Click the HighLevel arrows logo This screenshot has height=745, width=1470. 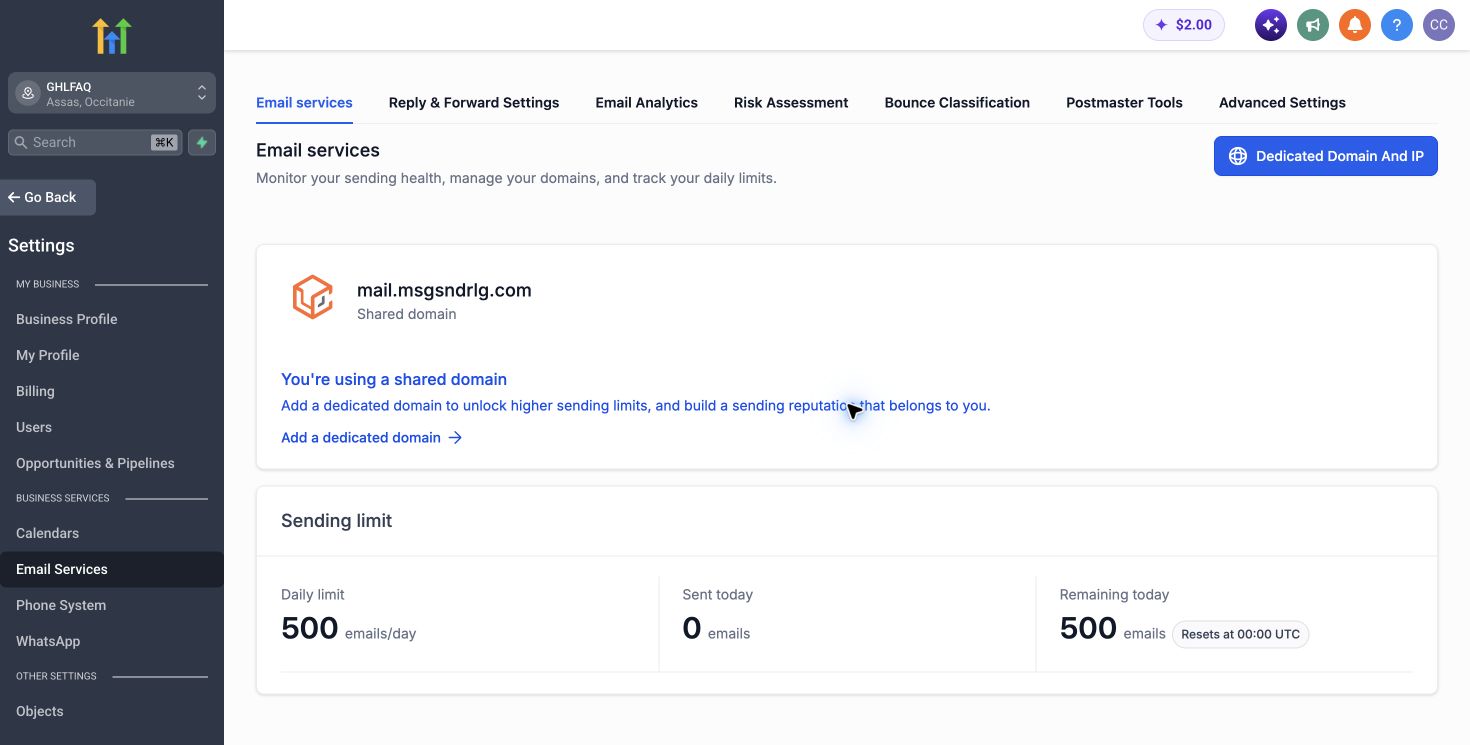(x=112, y=36)
